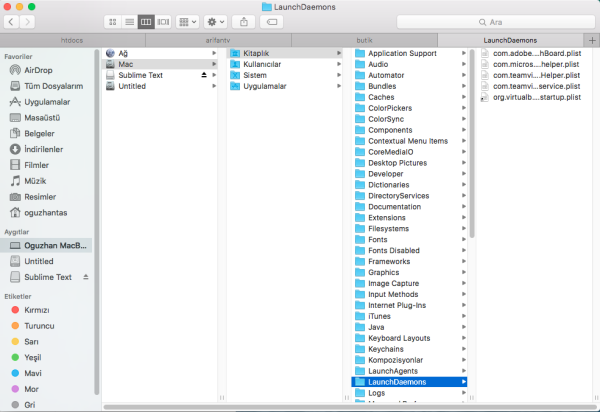
Task: Select com.teamvi....Helper.plist file
Action: (x=532, y=75)
